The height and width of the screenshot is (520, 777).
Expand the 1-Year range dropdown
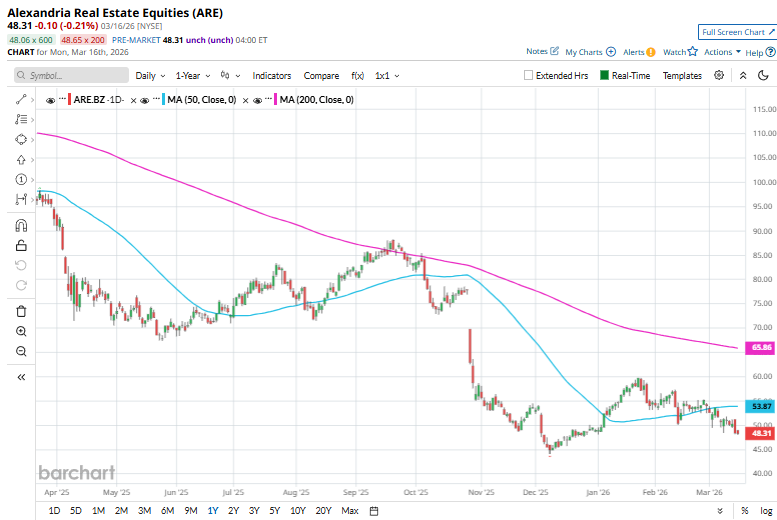(193, 75)
